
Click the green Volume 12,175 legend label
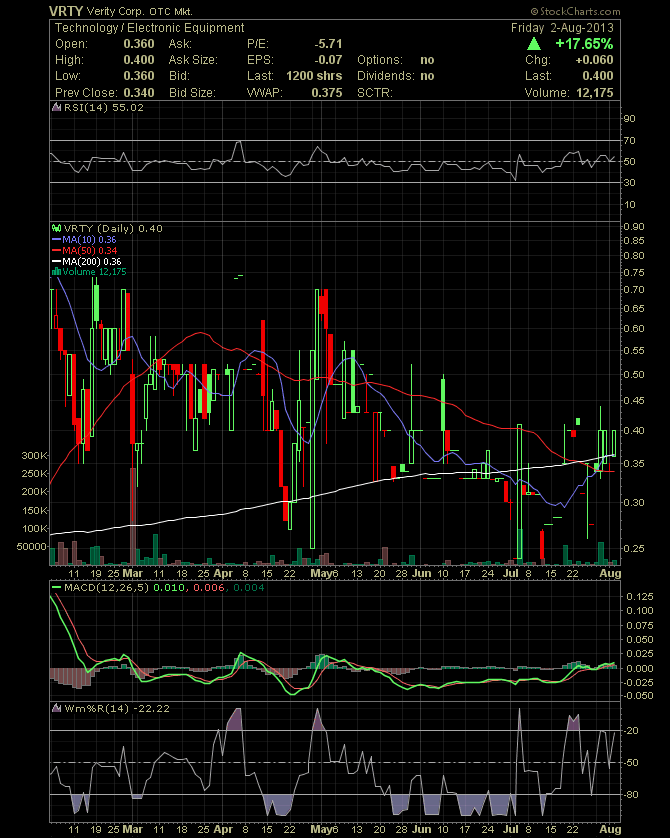coord(94,271)
